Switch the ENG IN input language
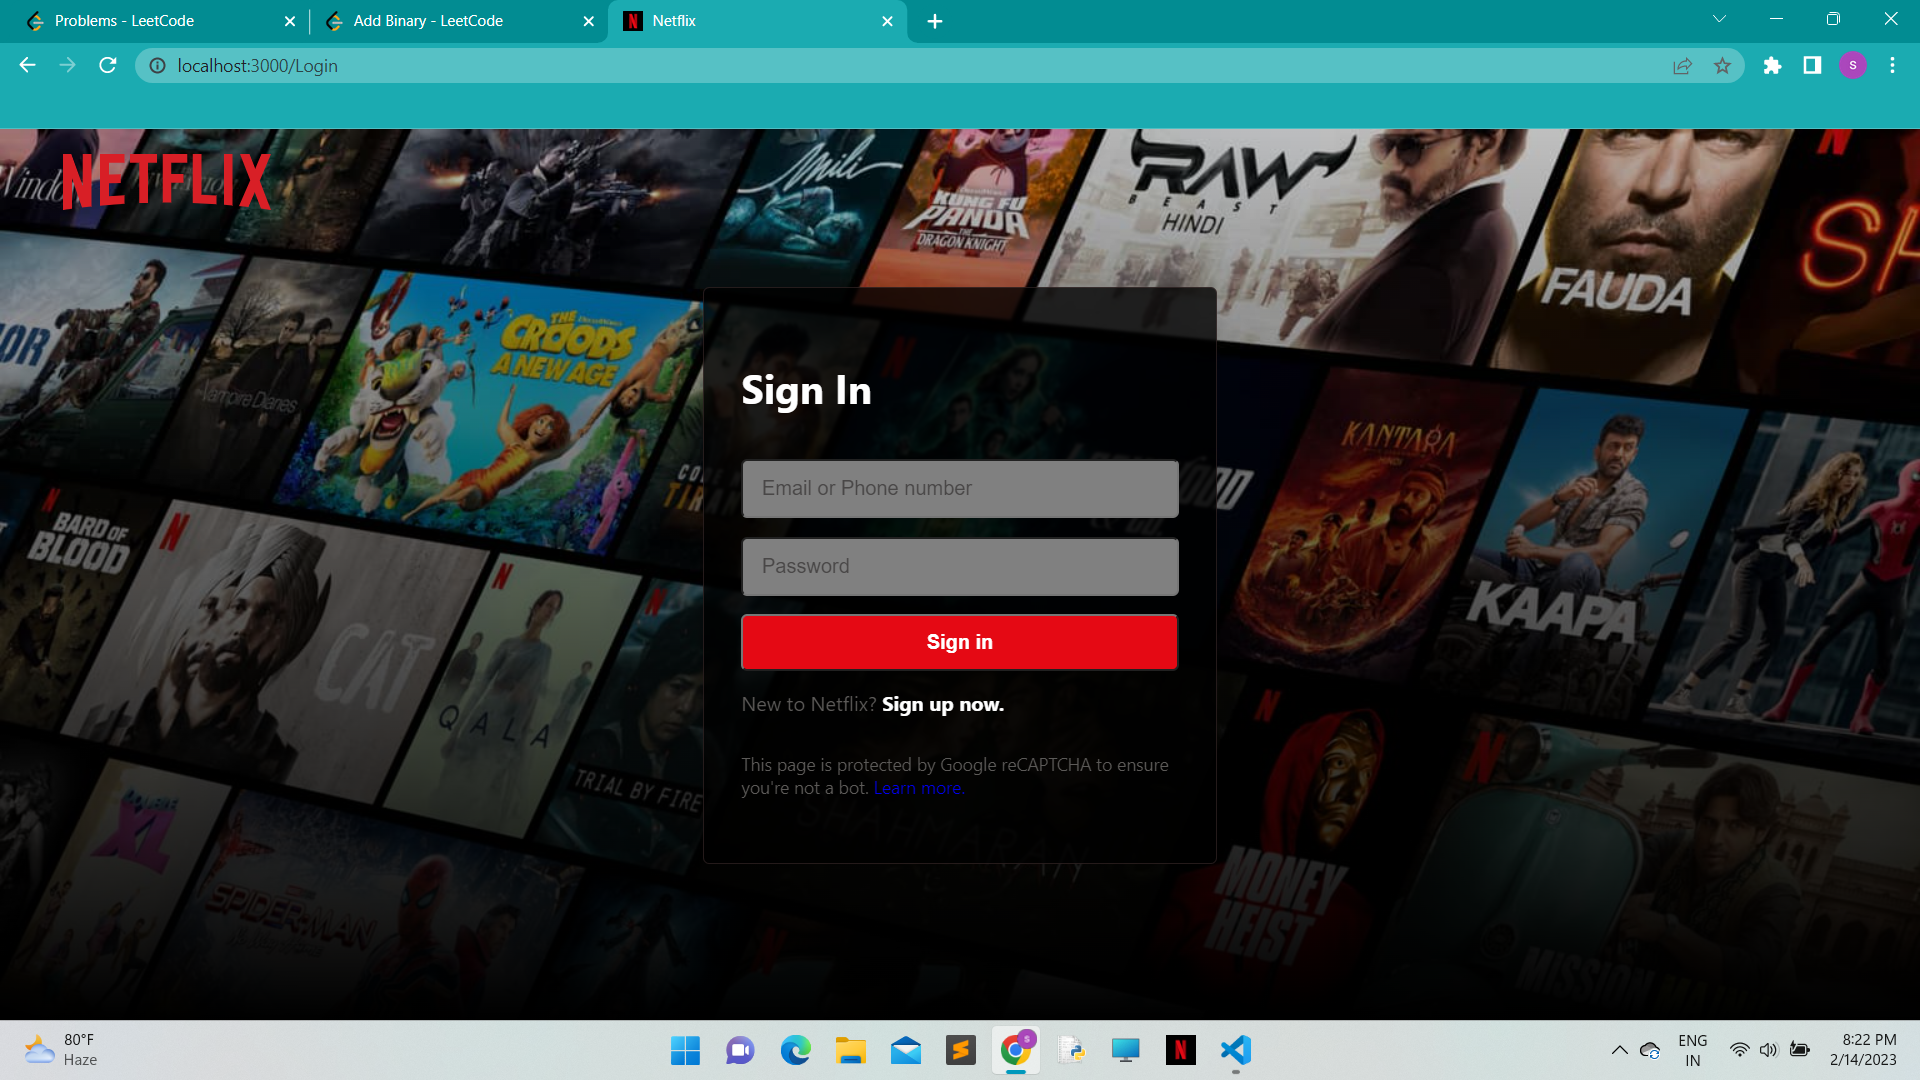Screen dimensions: 1920x1080 pos(1692,1050)
